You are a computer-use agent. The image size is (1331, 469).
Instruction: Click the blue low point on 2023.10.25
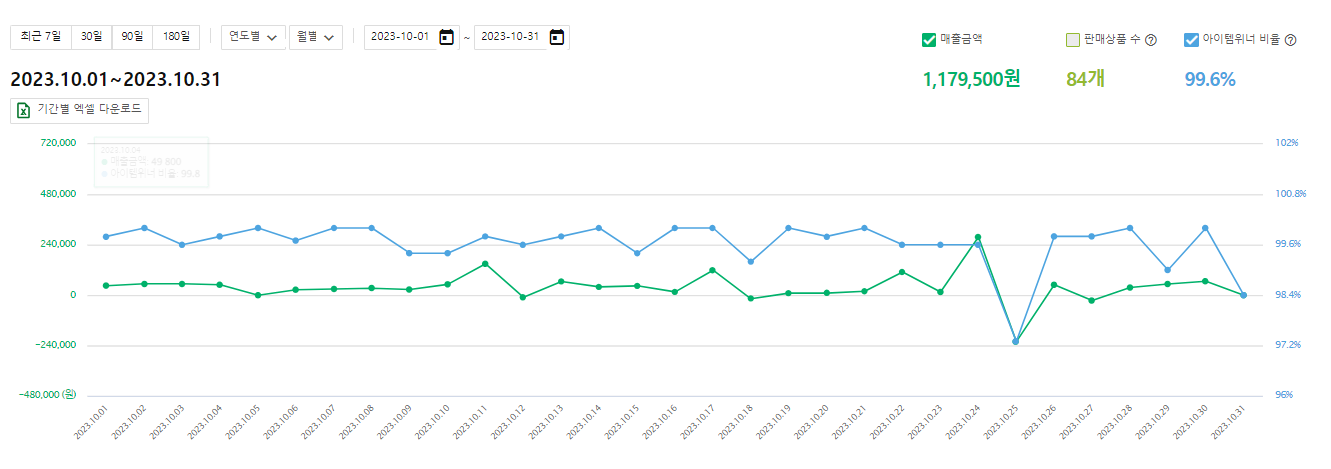click(x=1016, y=342)
